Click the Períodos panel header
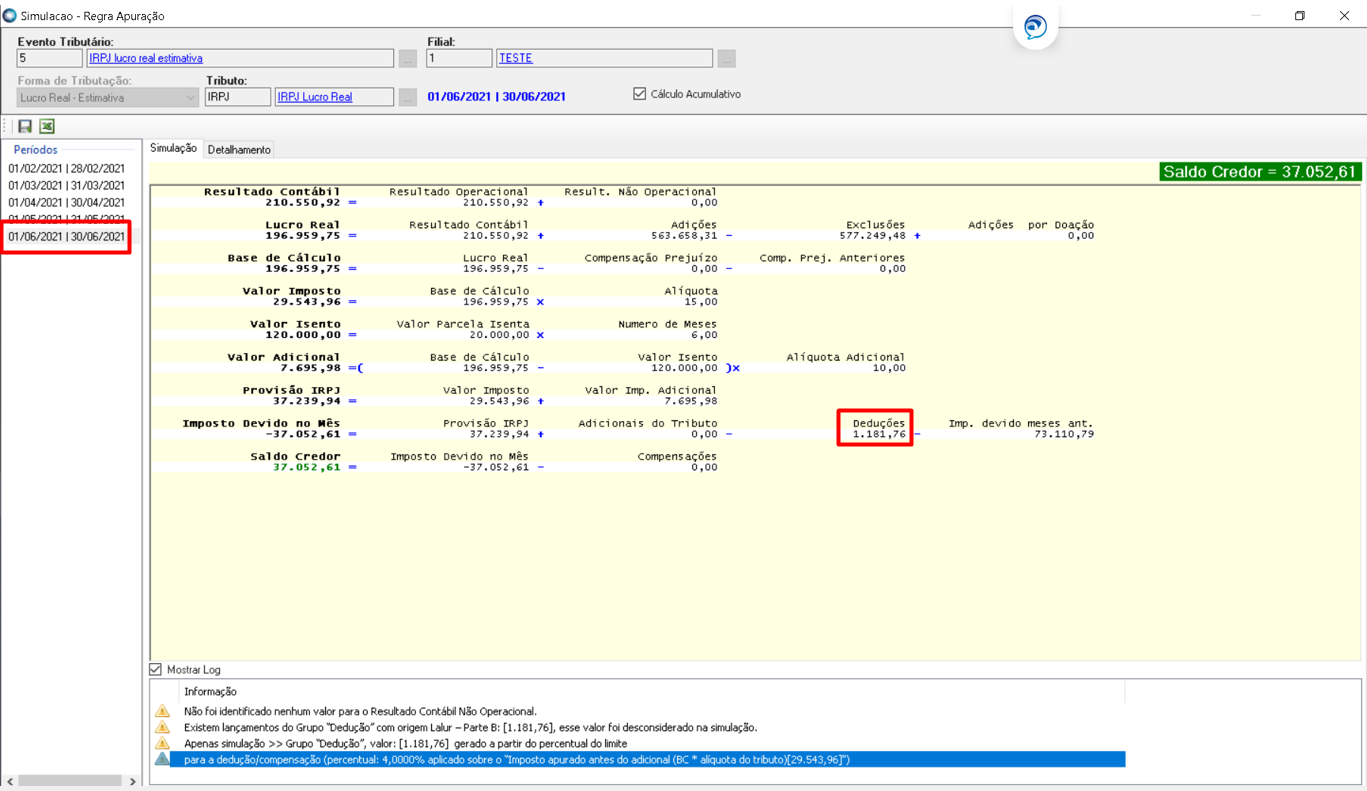 [x=36, y=149]
